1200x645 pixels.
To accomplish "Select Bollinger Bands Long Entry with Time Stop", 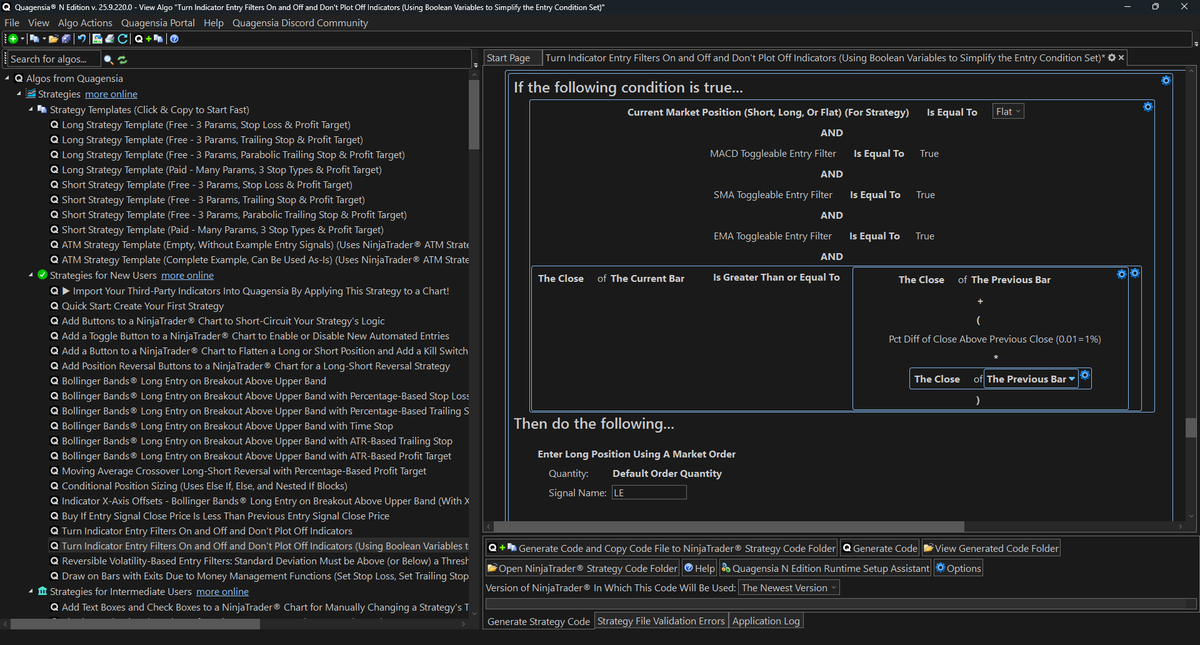I will point(222,426).
